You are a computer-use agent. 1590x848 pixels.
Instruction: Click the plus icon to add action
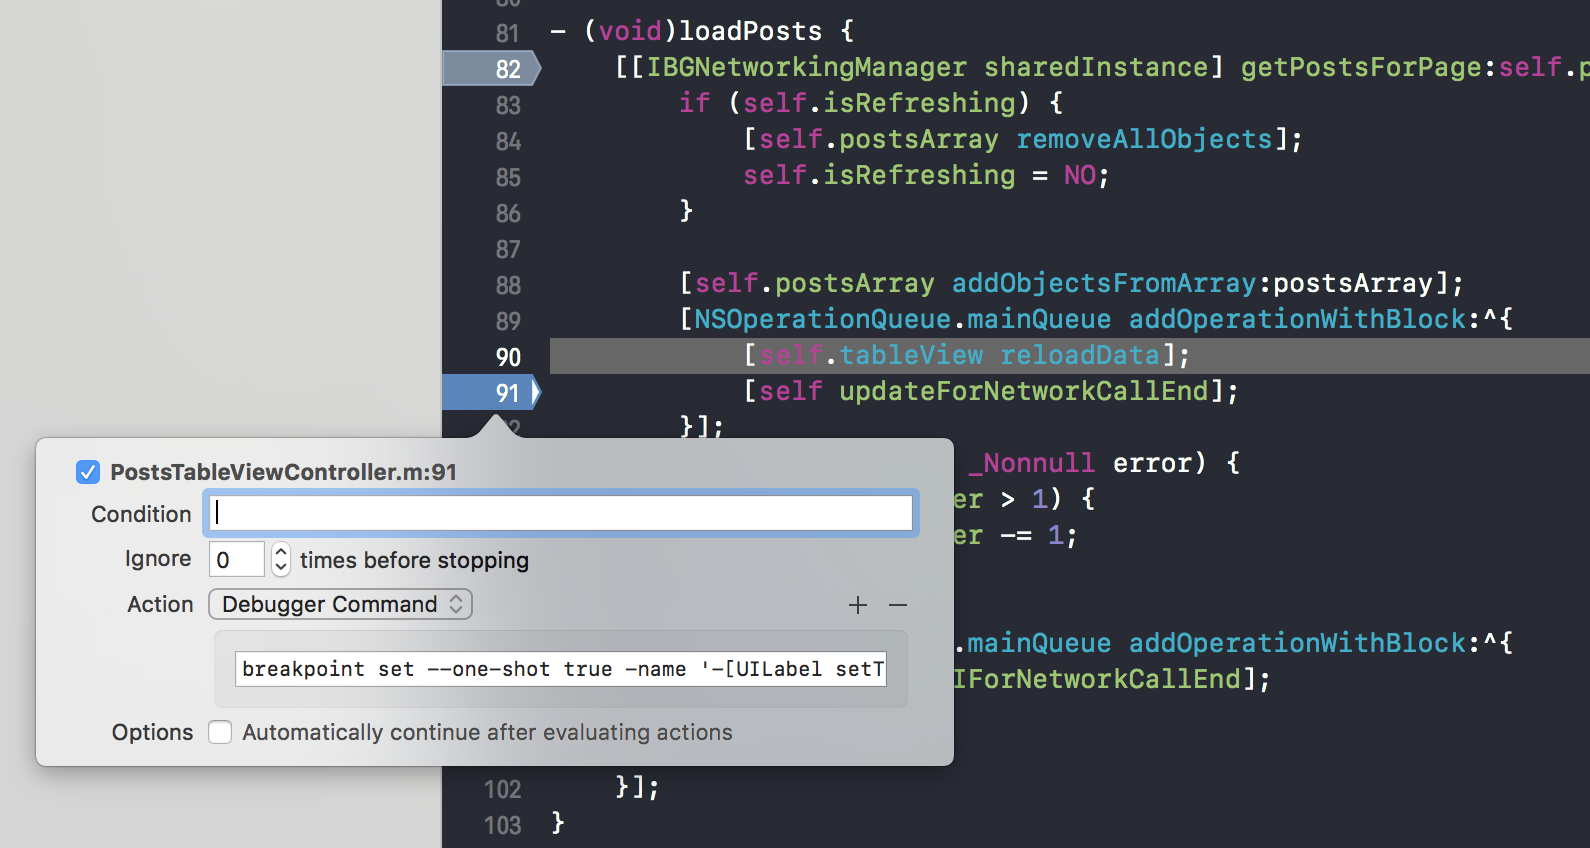tap(857, 605)
